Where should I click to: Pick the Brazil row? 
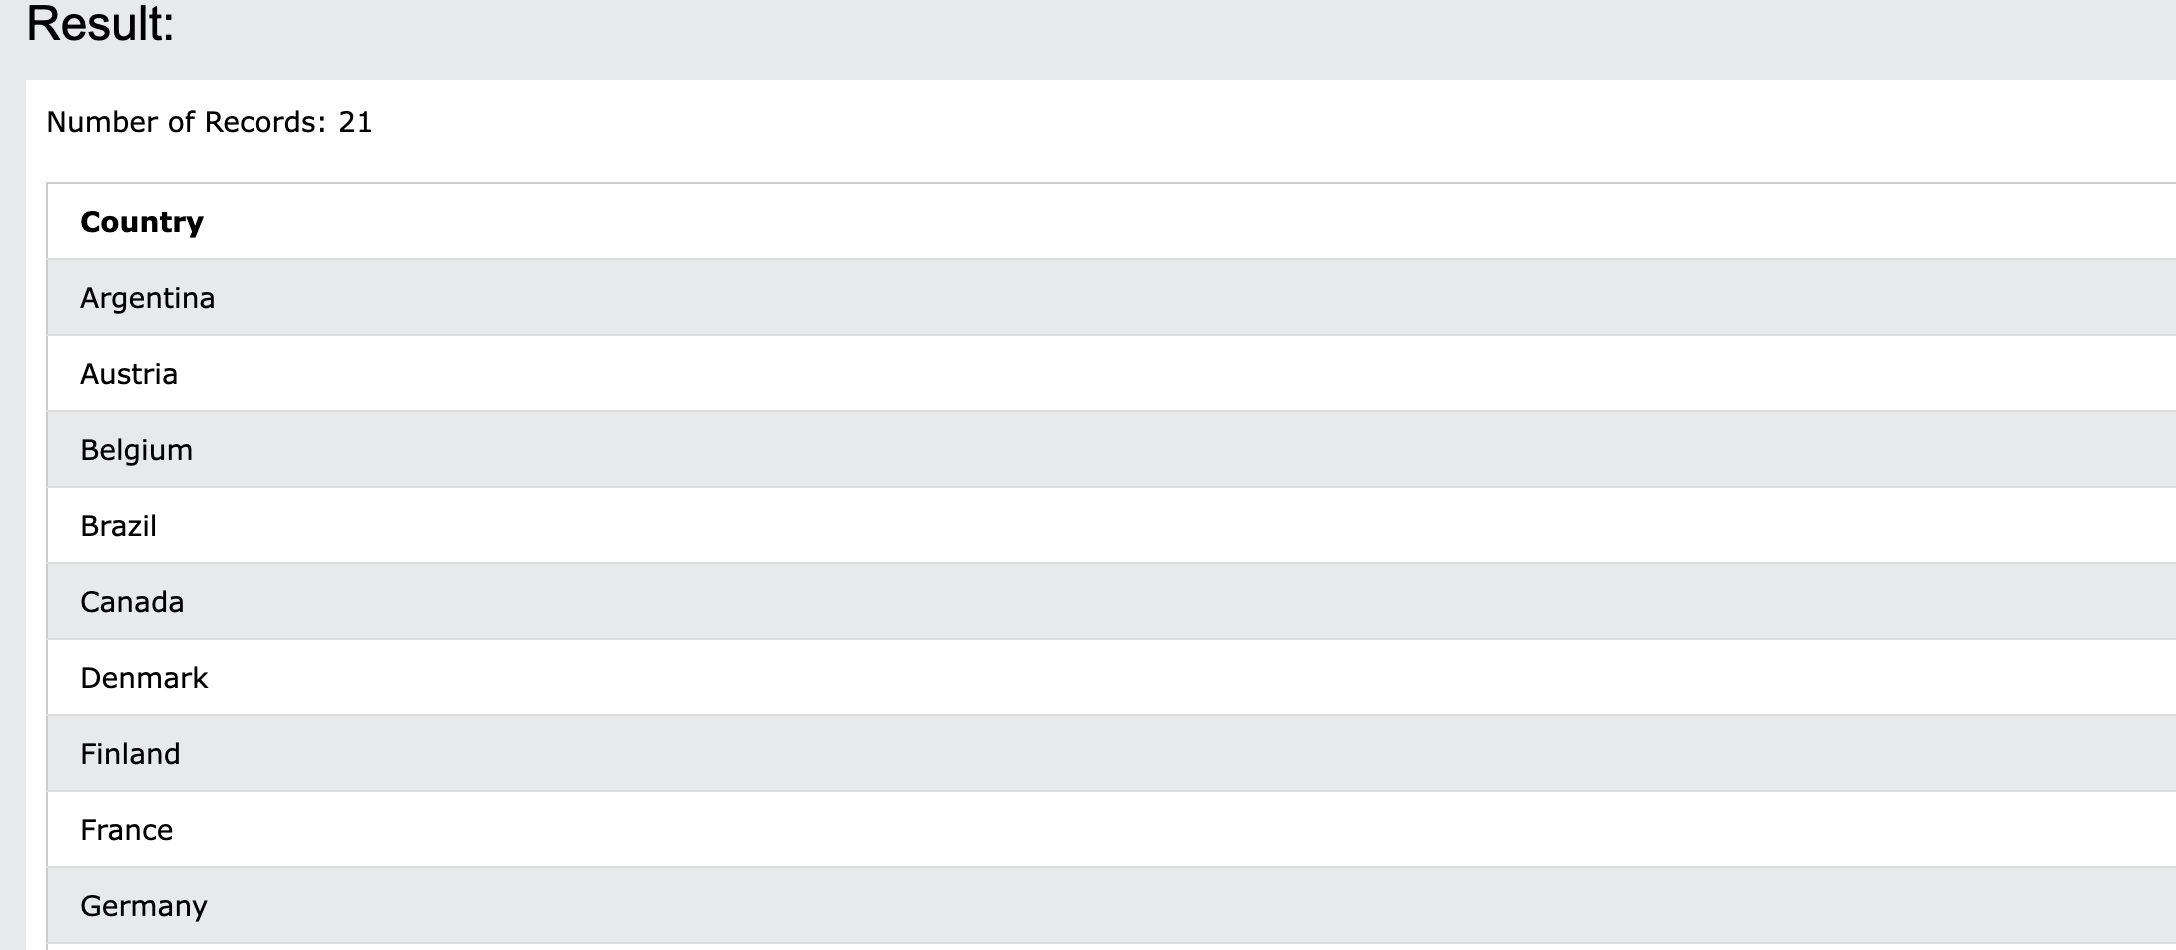tap(118, 526)
